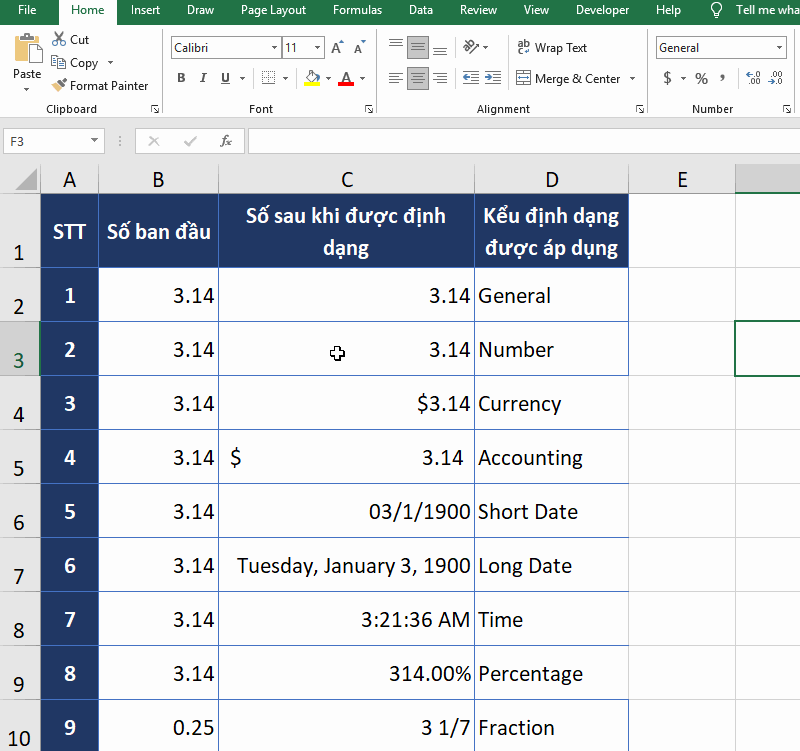Increase font size with large A
The image size is (800, 751).
337,48
